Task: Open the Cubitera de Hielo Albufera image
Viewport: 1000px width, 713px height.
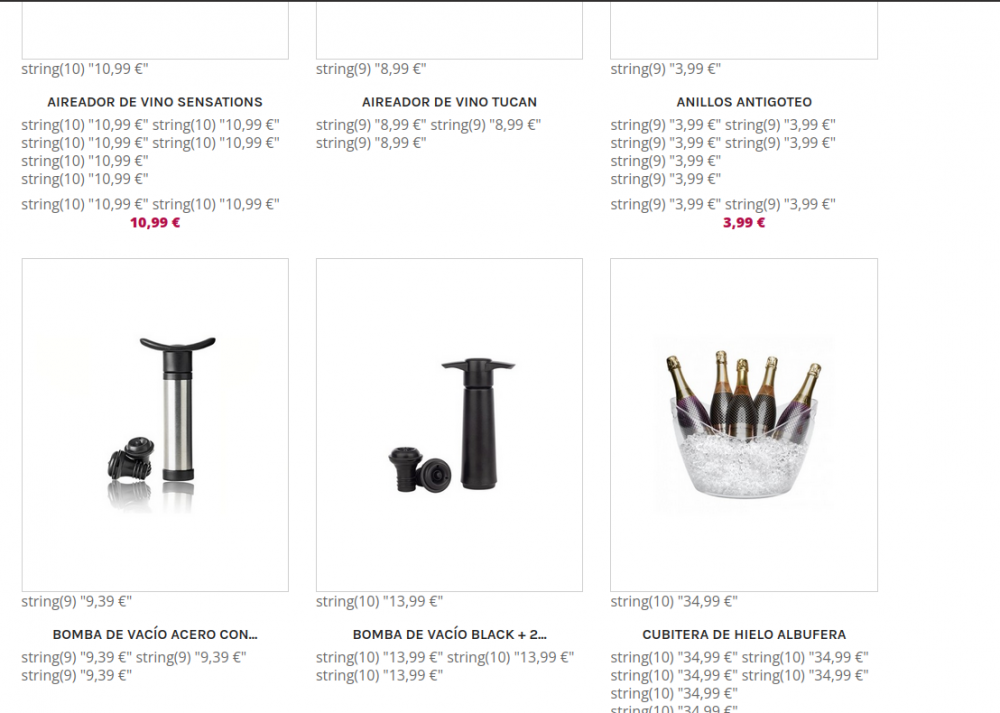Action: click(x=744, y=425)
